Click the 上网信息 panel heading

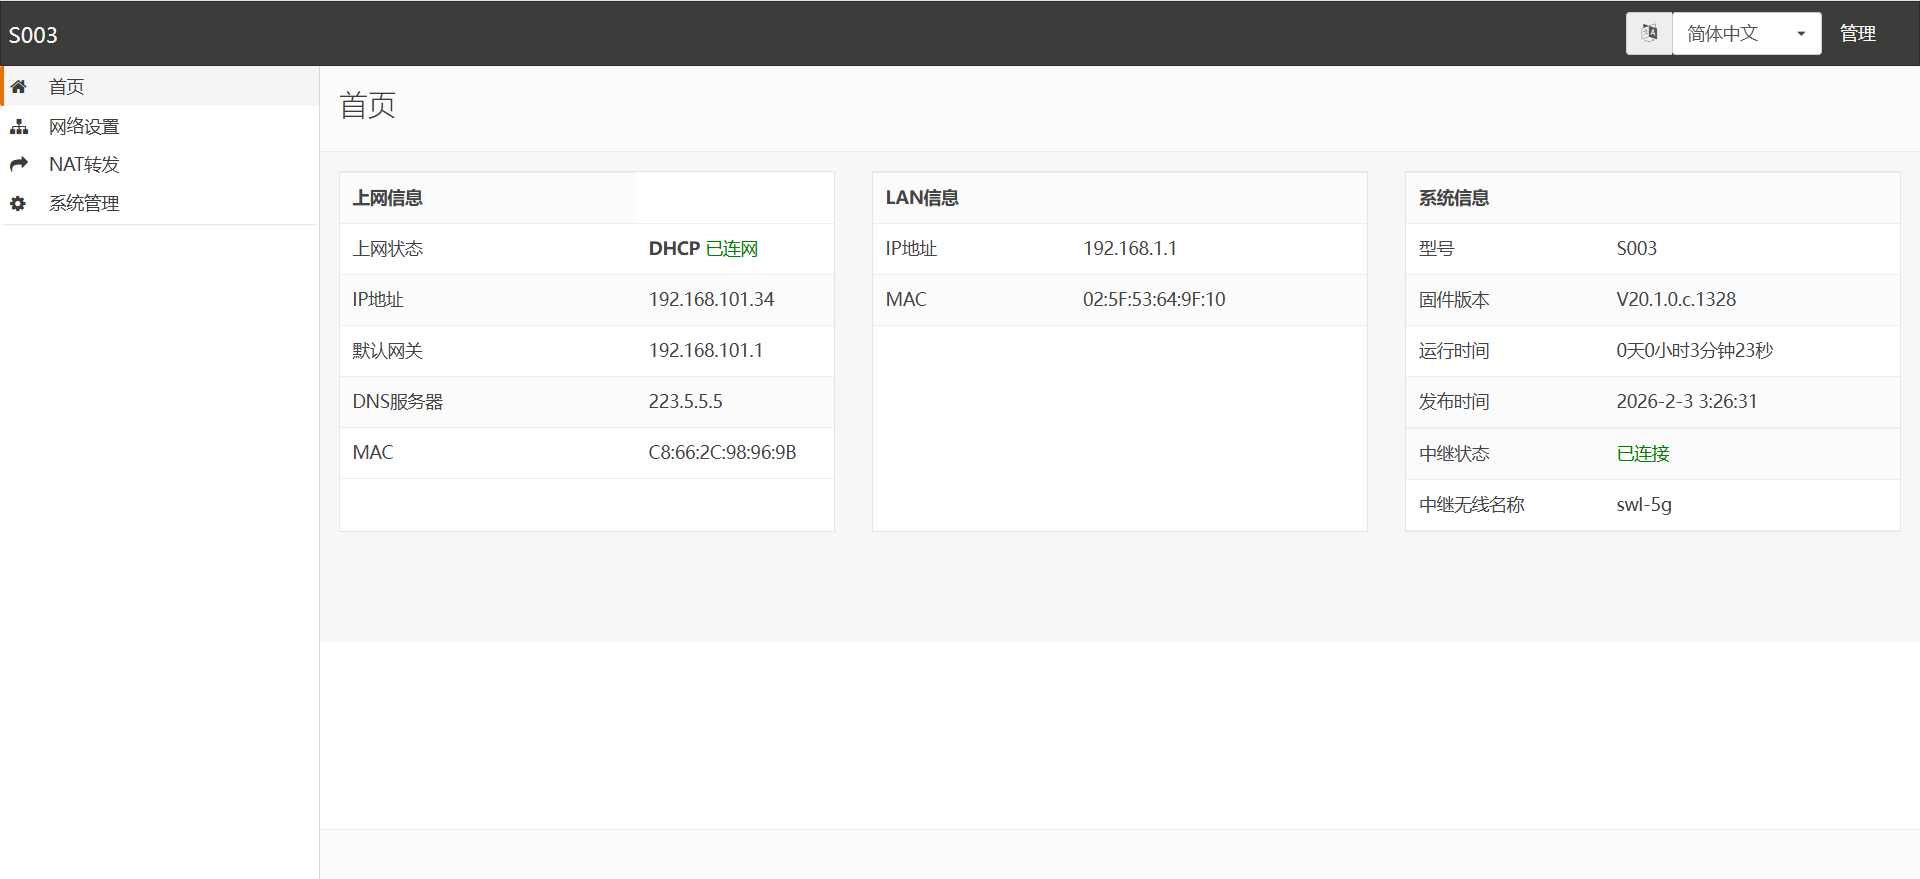coord(388,198)
